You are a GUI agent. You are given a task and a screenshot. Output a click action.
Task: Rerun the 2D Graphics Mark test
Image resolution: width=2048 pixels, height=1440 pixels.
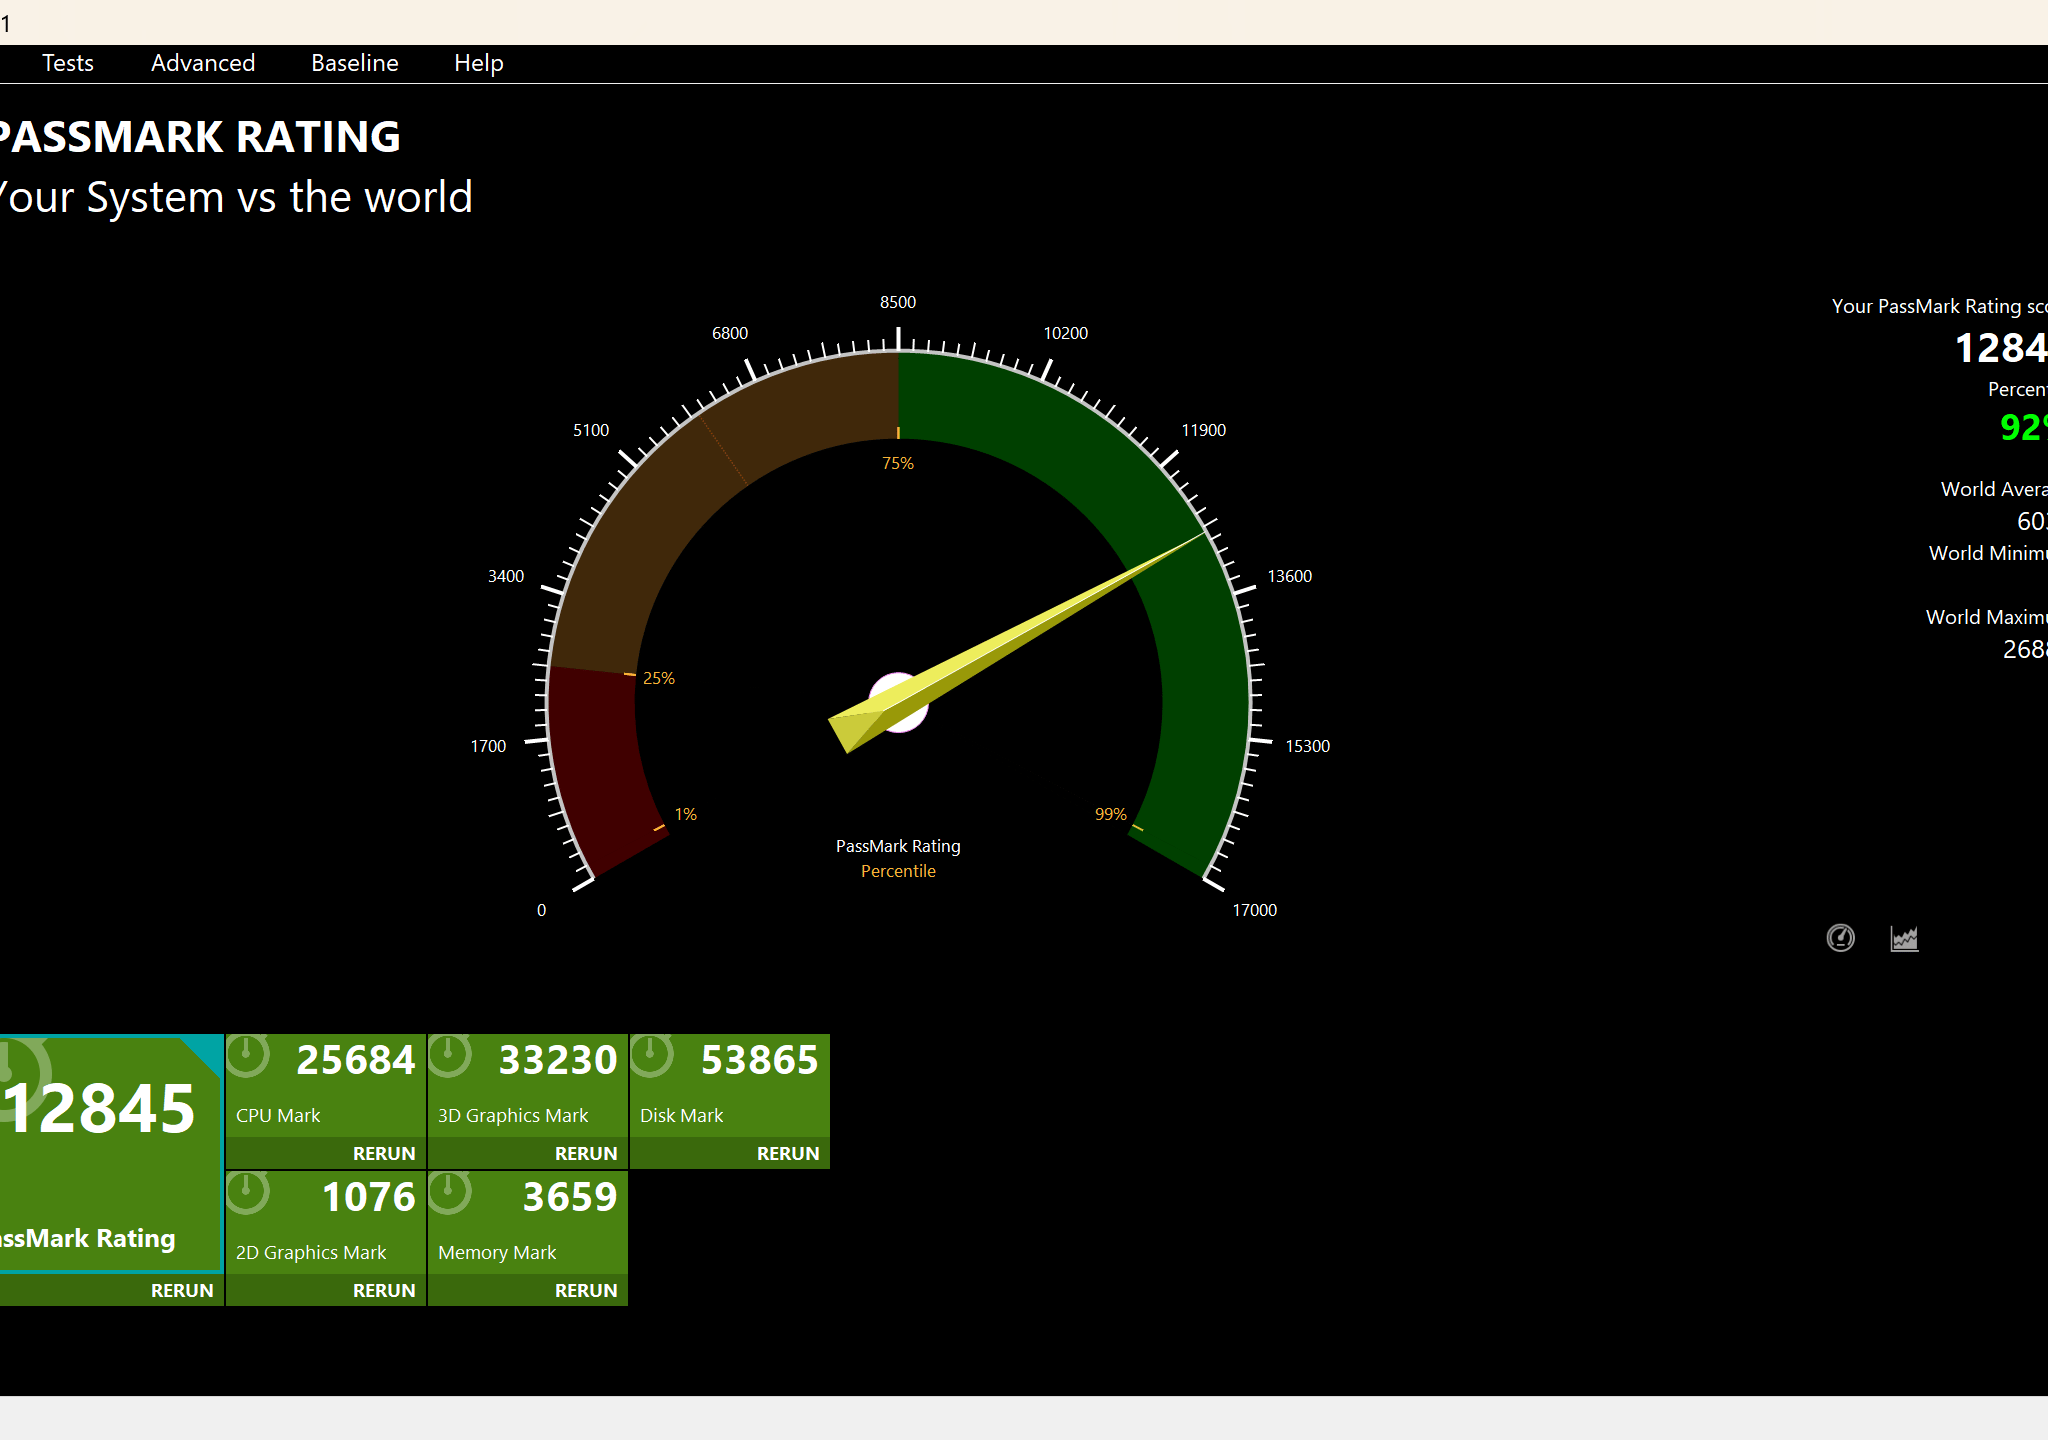[x=384, y=1290]
